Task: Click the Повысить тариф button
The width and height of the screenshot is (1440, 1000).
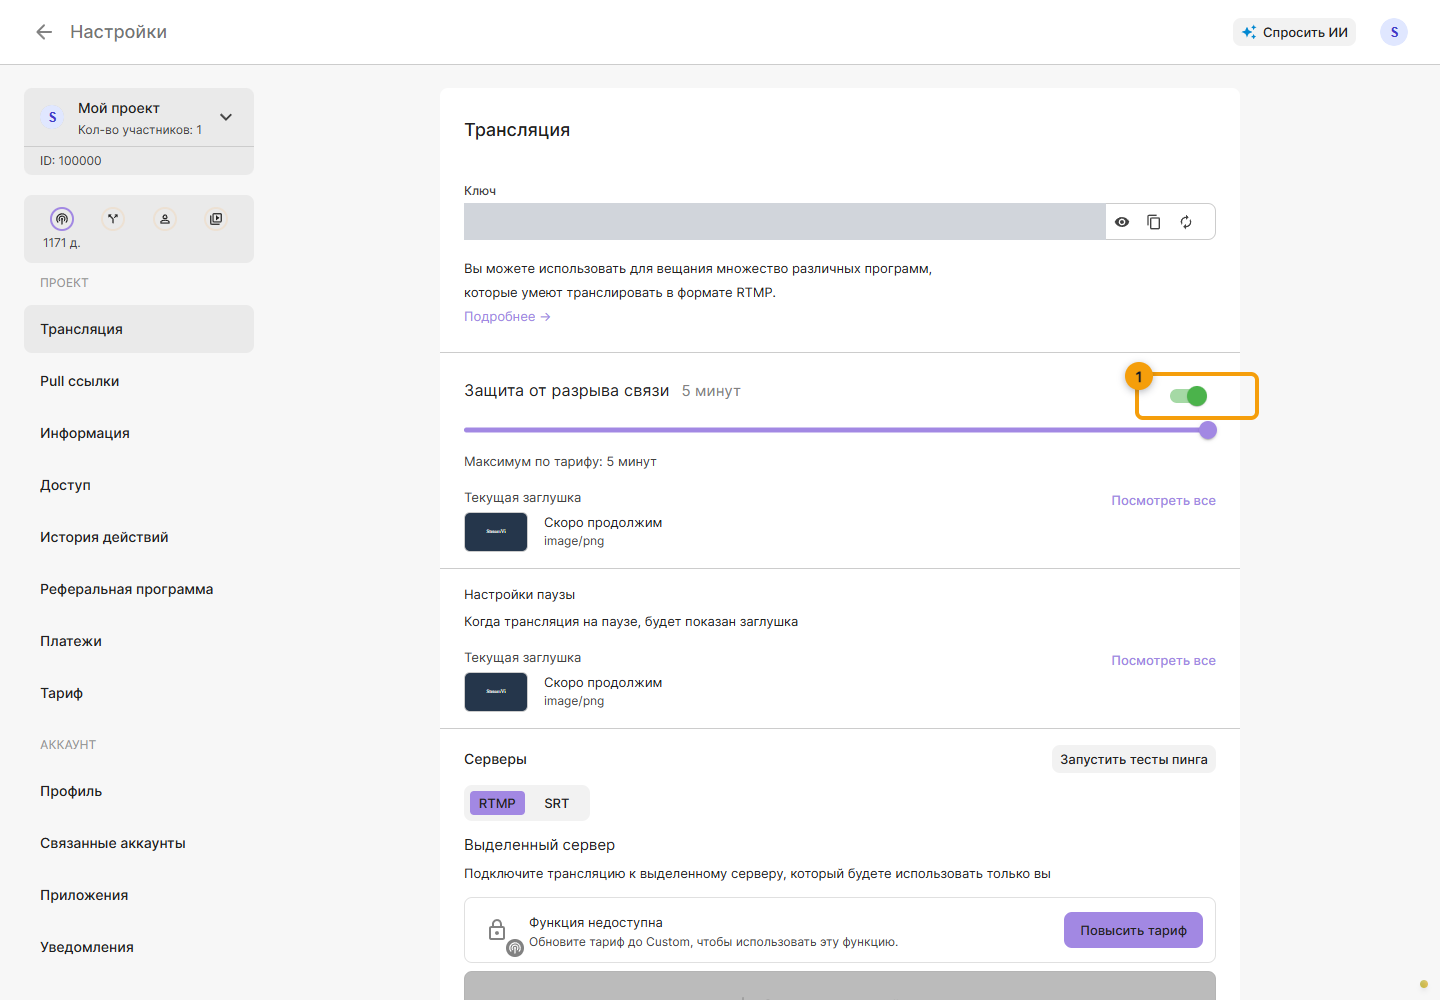Action: coord(1133,930)
